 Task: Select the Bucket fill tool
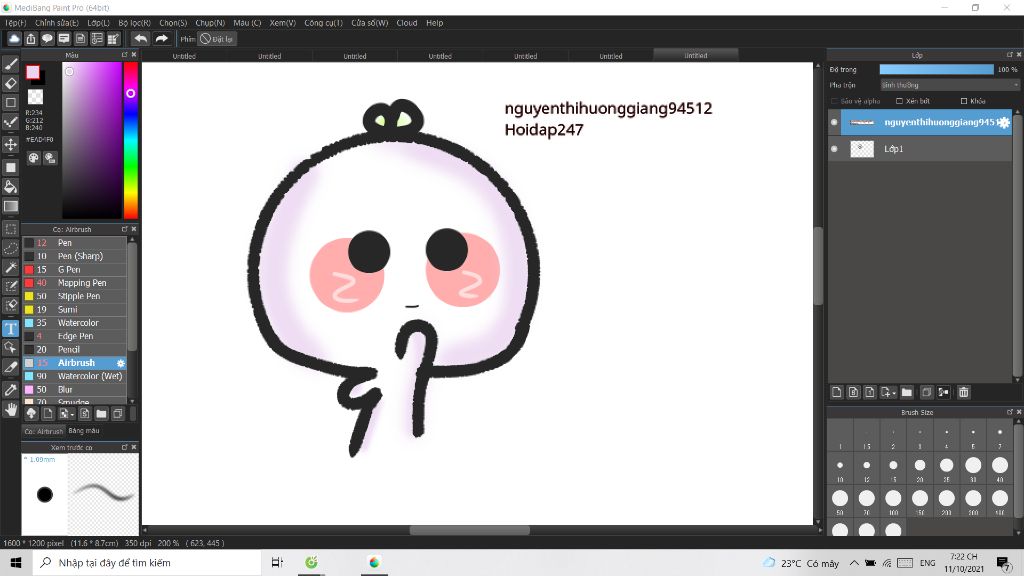(11, 187)
